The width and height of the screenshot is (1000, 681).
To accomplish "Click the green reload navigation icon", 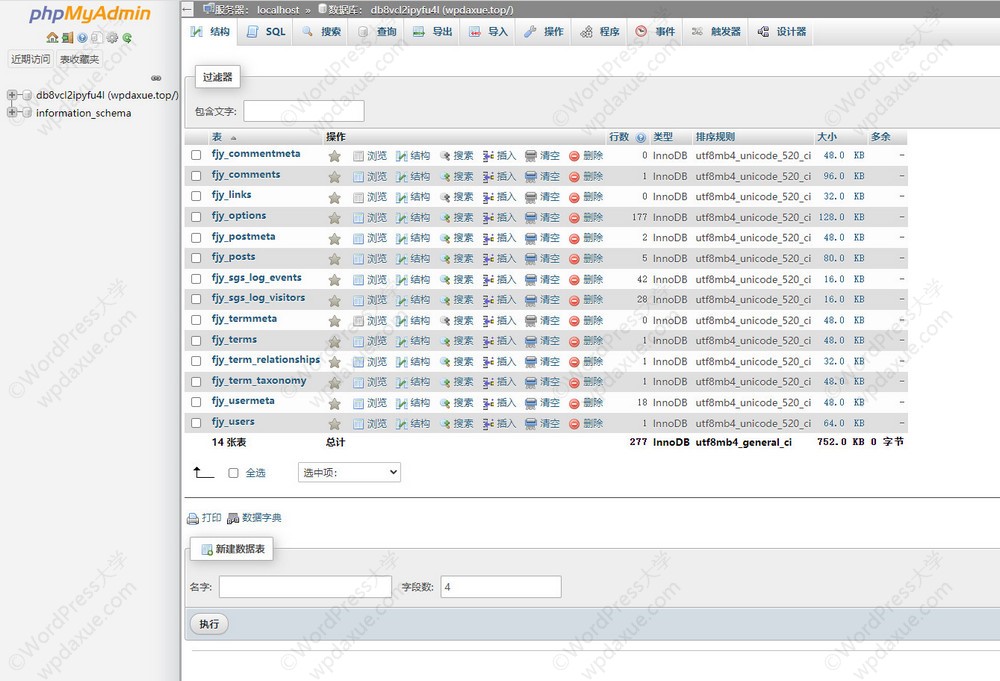I will click(x=127, y=38).
